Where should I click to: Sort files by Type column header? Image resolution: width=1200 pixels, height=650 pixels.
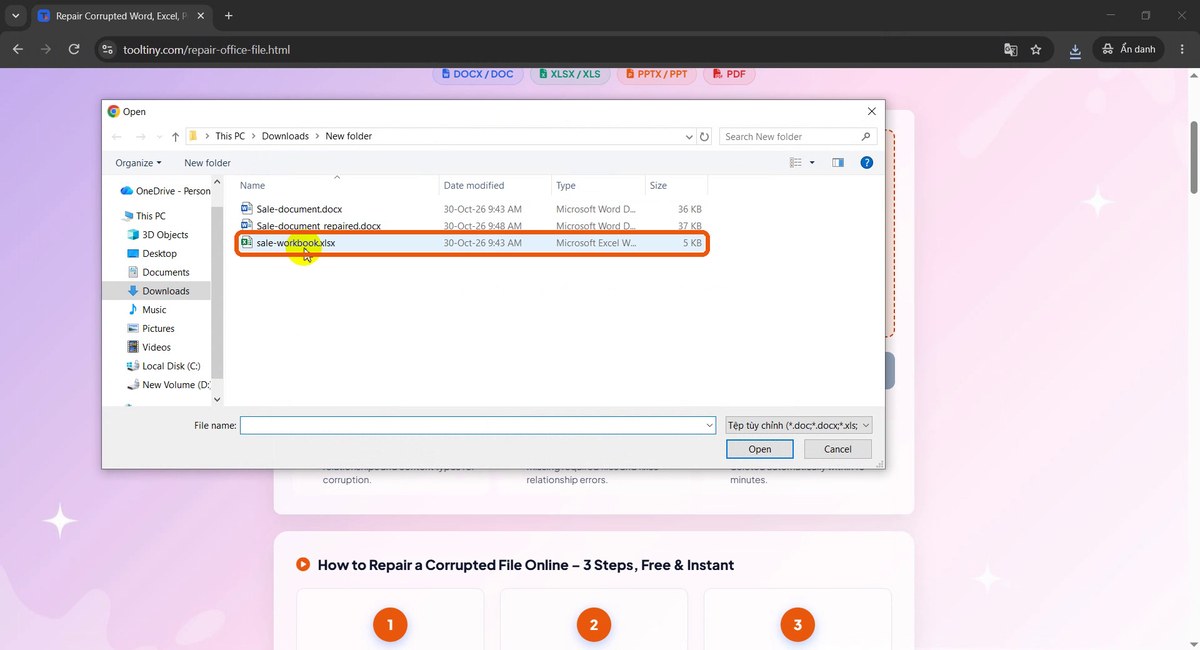point(598,186)
